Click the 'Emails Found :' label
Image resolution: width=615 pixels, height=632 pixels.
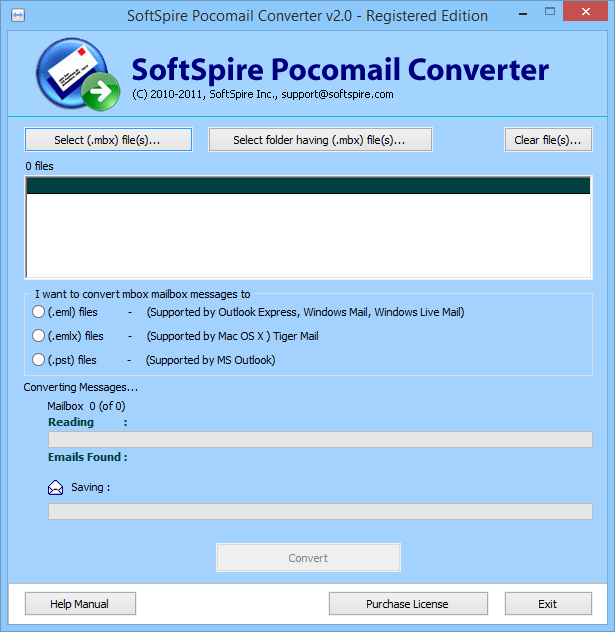87,457
